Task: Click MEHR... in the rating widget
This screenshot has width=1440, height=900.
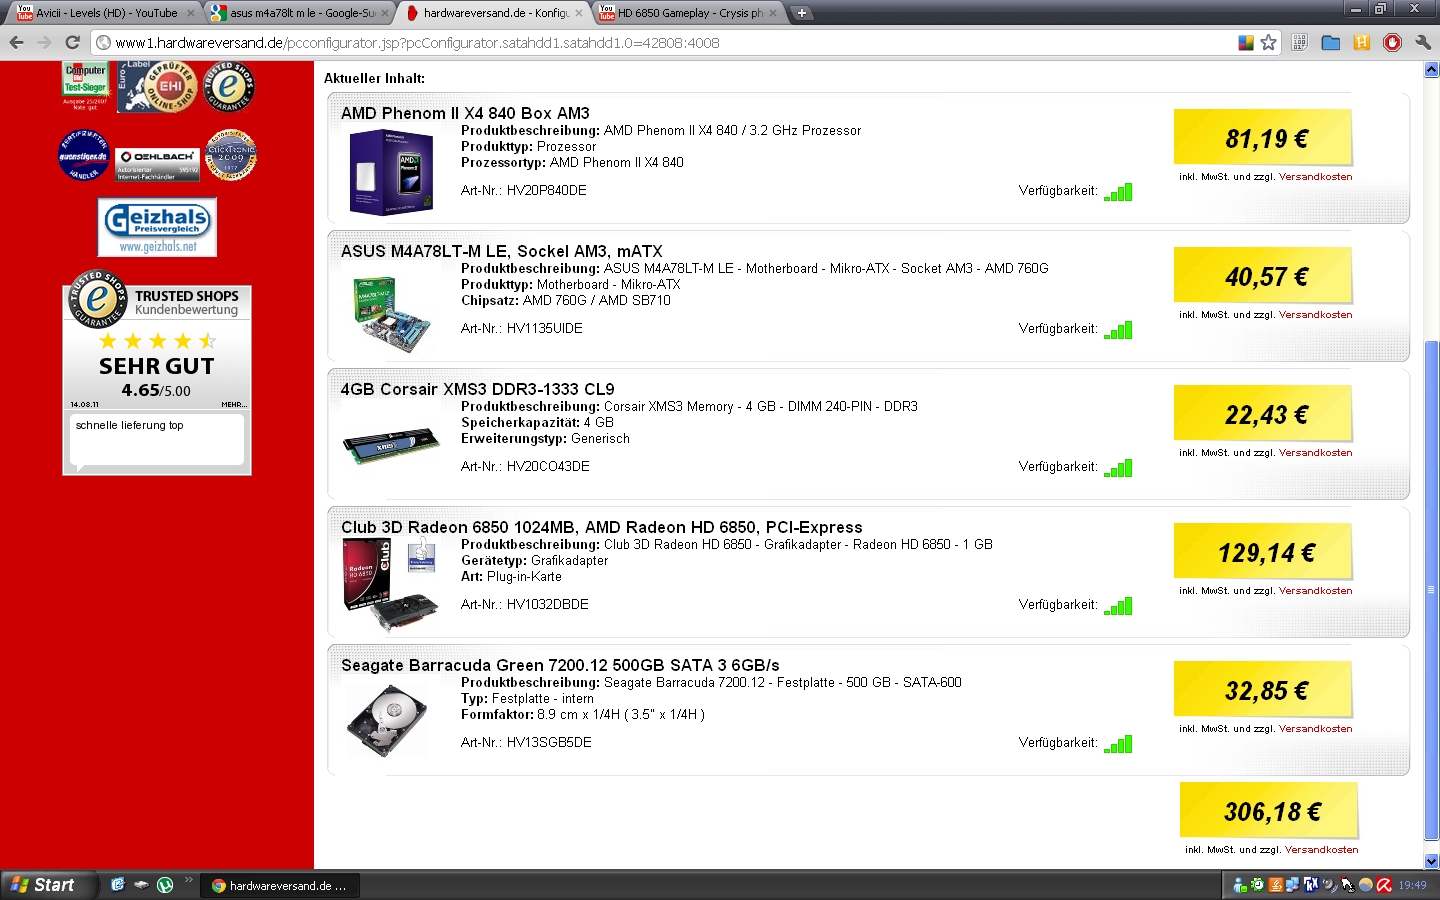Action: (x=234, y=404)
